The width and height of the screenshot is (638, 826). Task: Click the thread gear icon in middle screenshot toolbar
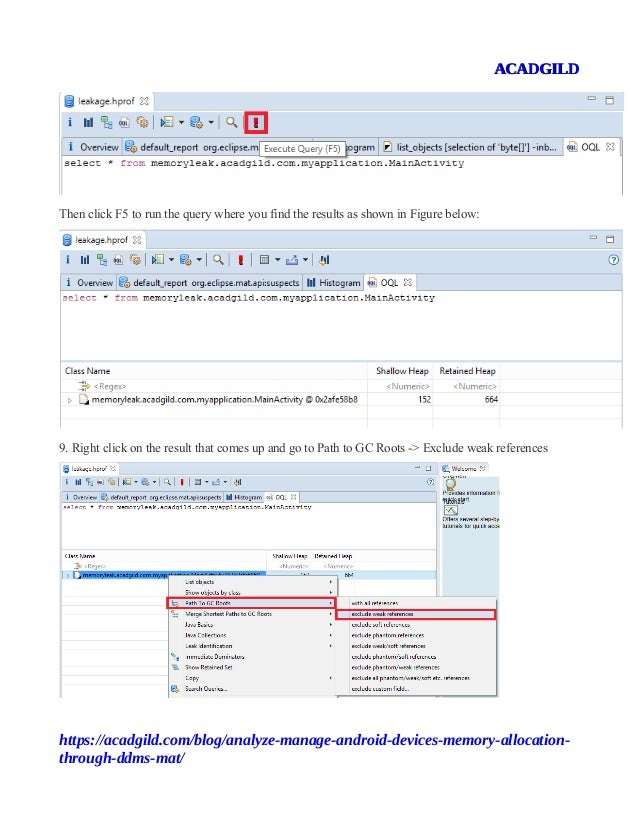pos(135,260)
